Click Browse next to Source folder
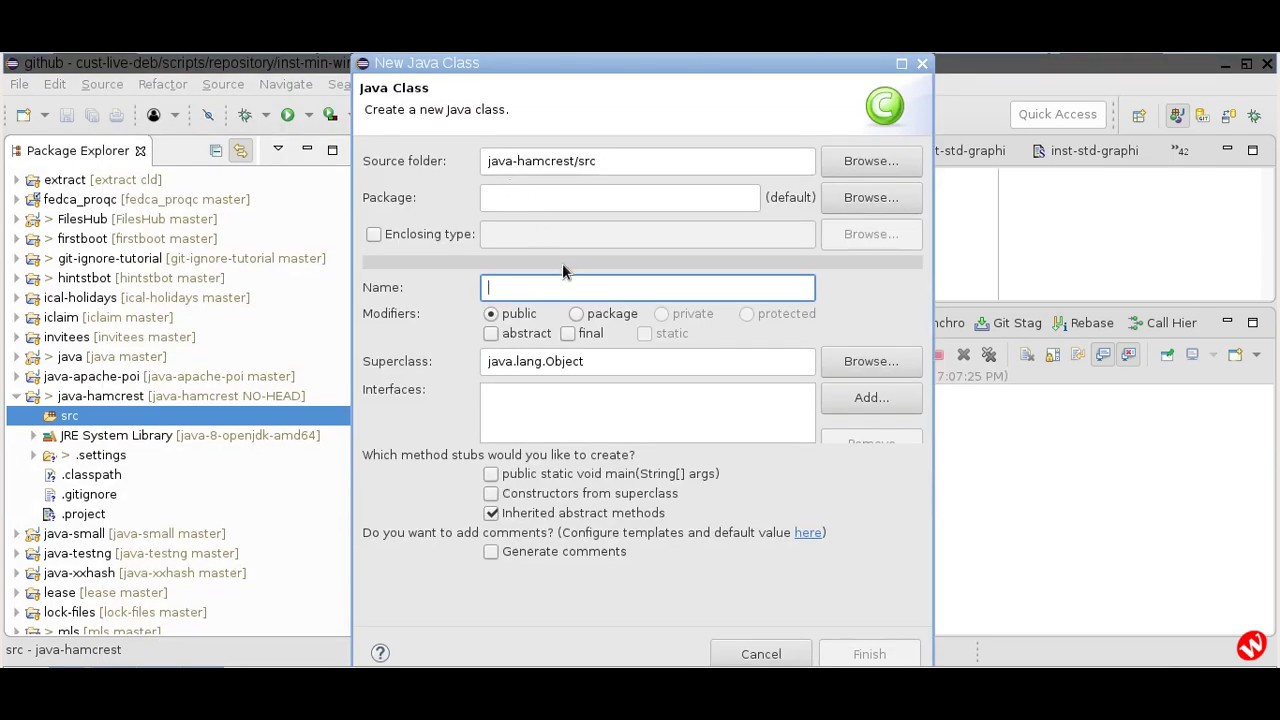 click(871, 161)
